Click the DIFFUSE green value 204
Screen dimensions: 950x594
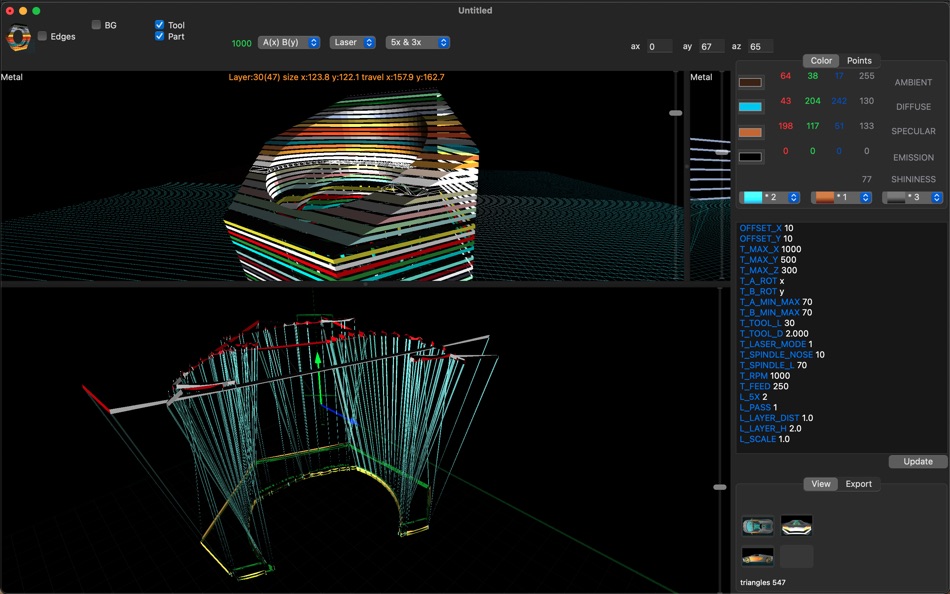tap(812, 101)
